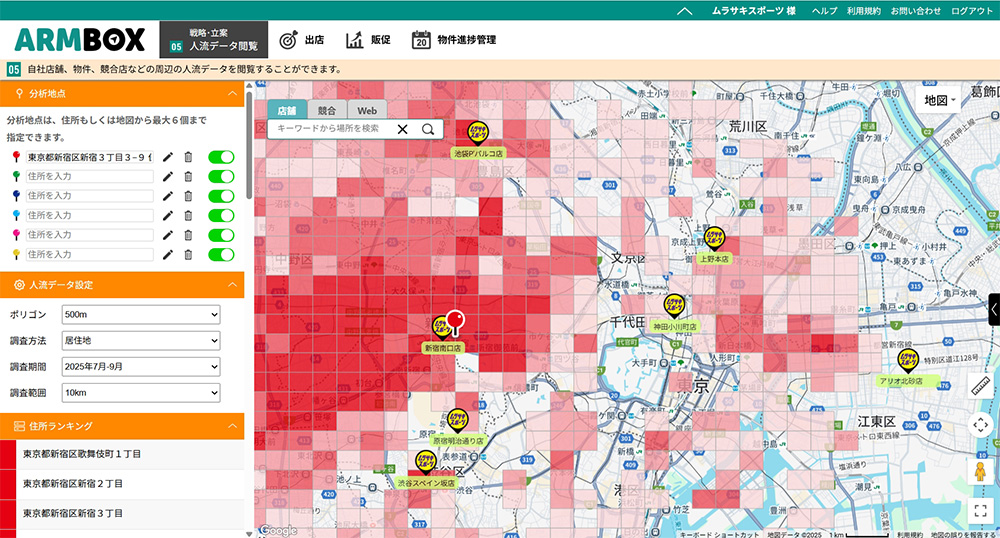The width and height of the screenshot is (1000, 538).
Task: Clear the map search with the X icon
Action: tap(403, 129)
